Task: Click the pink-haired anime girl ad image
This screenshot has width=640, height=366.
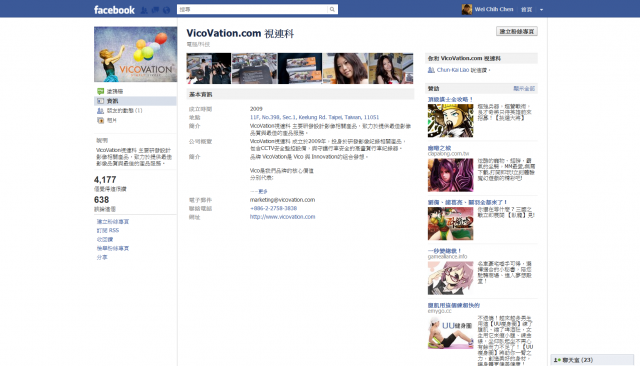Action: [450, 278]
